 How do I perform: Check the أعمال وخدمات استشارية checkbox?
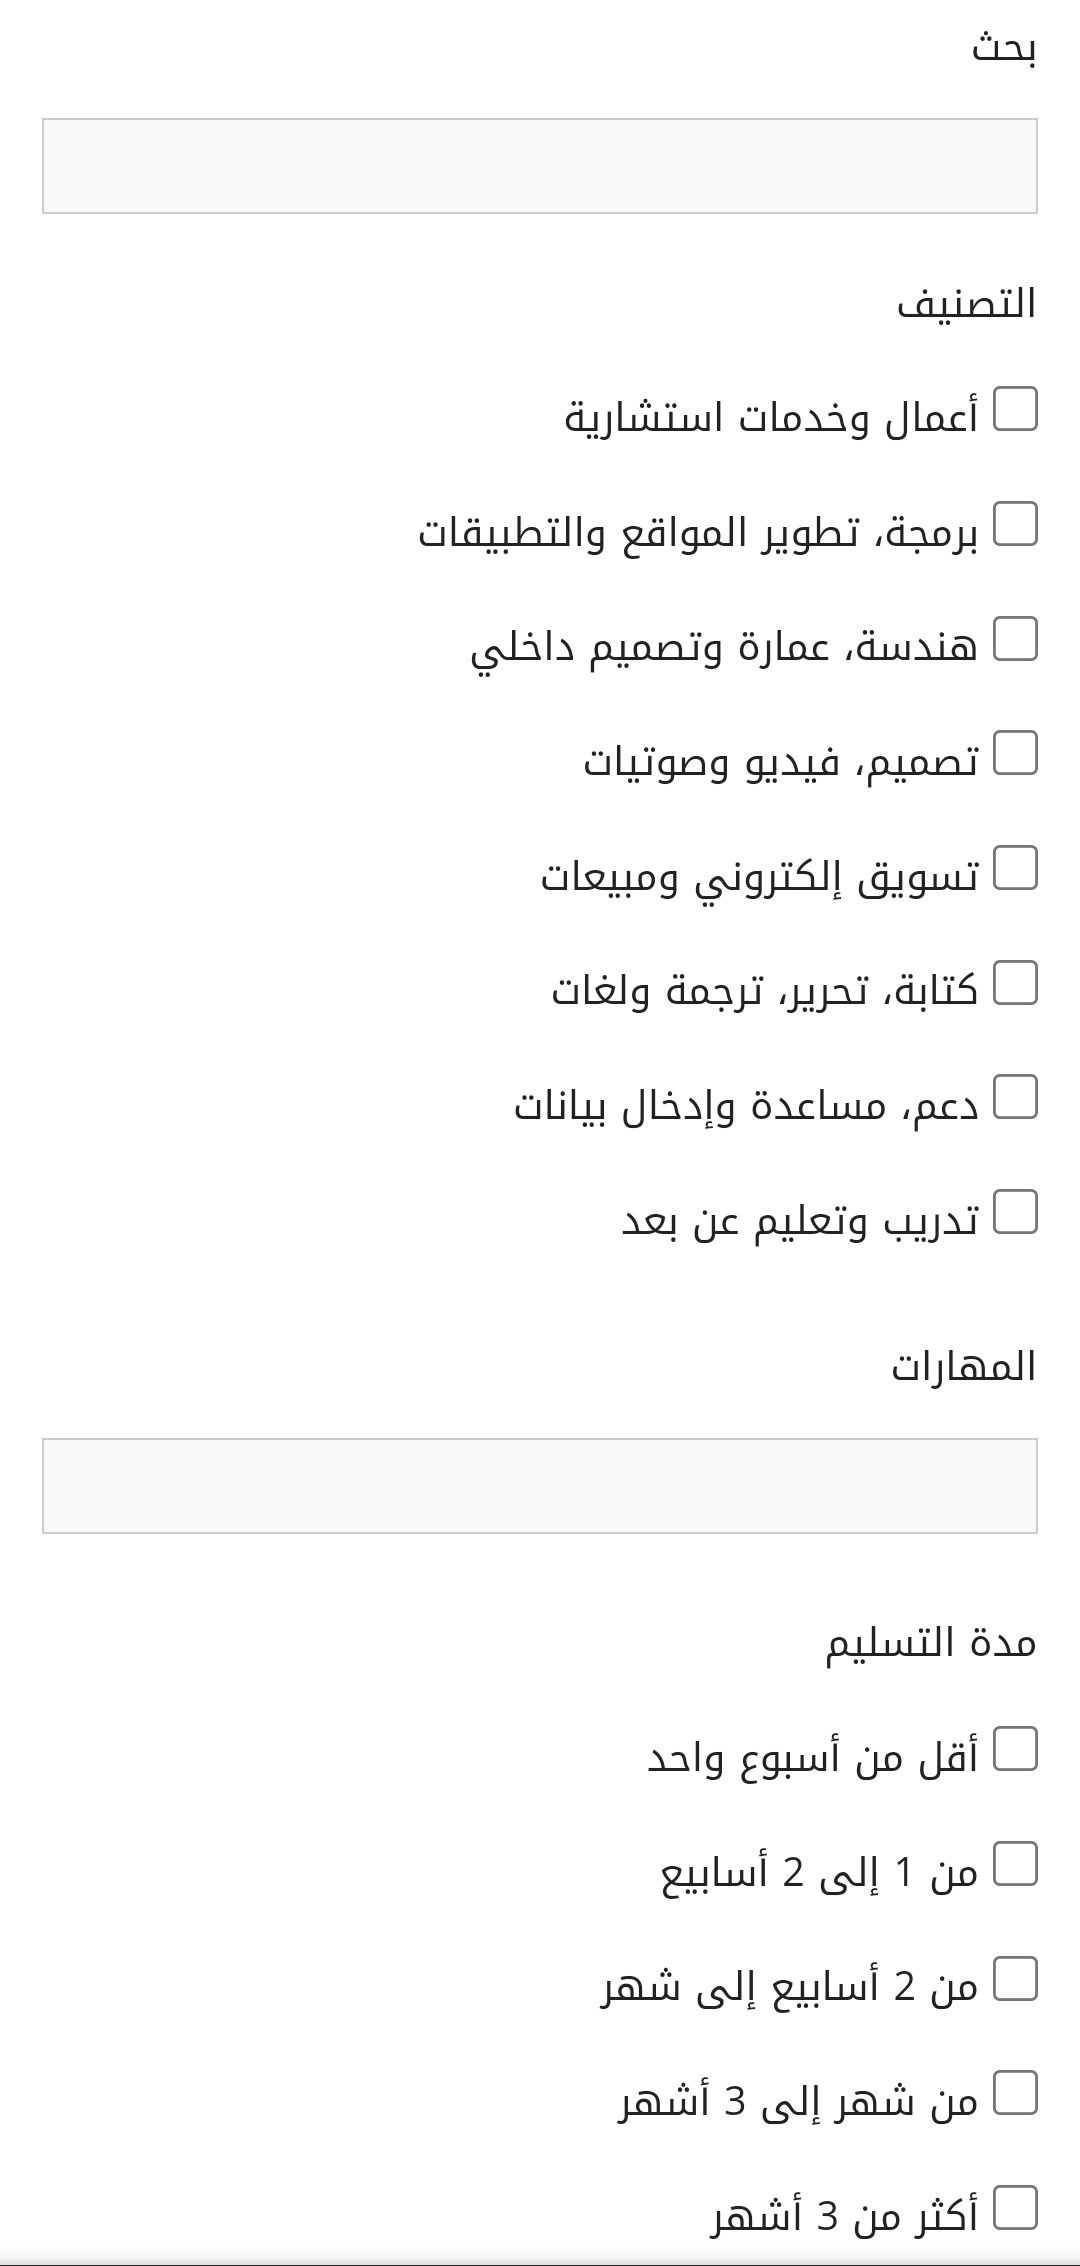point(1015,409)
